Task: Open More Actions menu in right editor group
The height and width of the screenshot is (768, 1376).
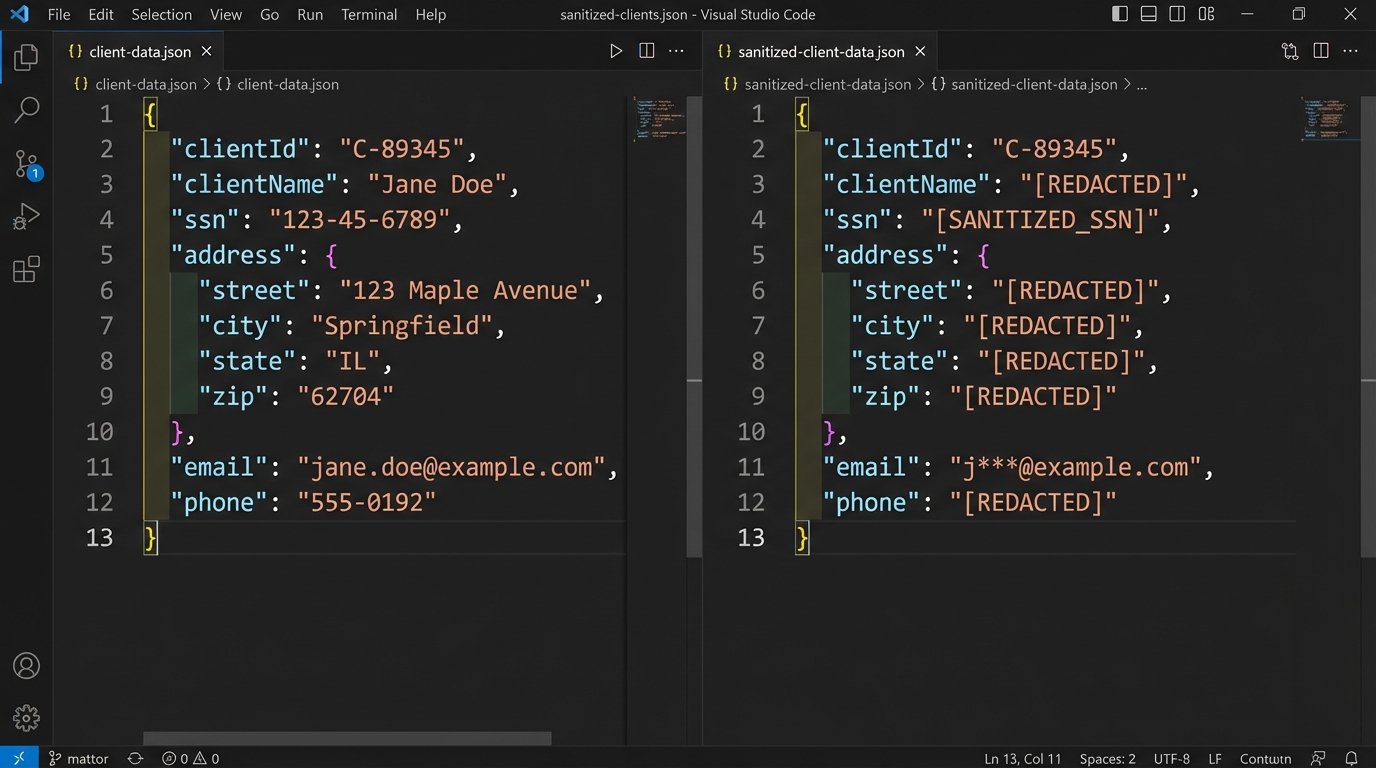Action: (x=1350, y=51)
